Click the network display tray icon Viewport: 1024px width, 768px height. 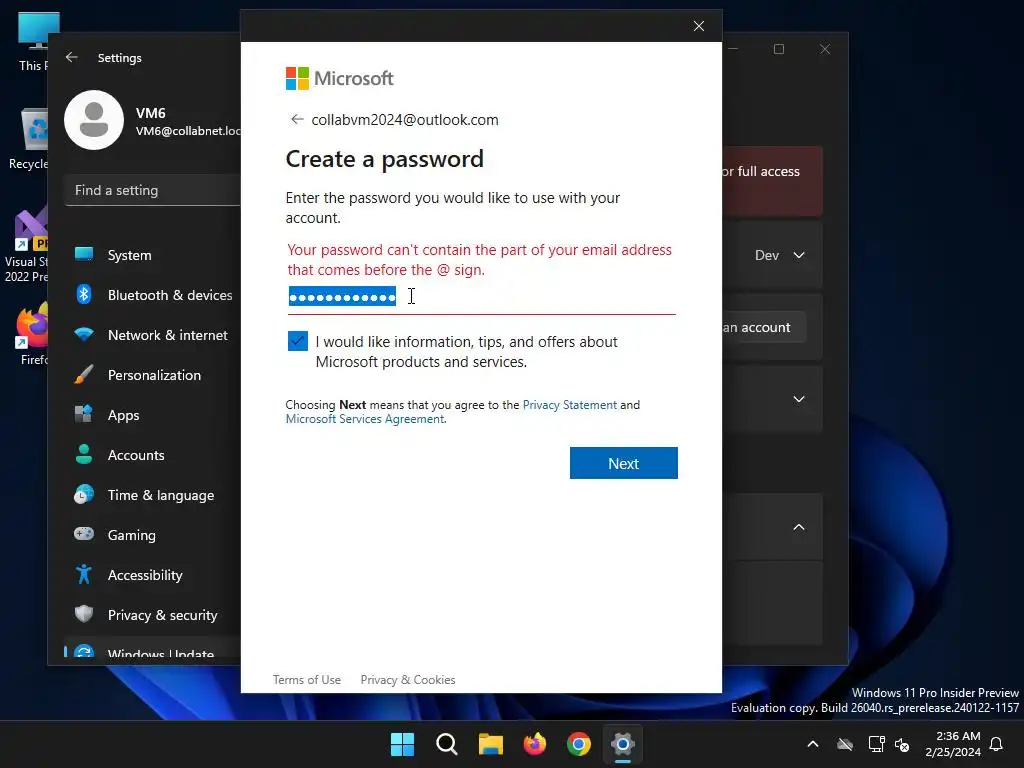tap(876, 744)
